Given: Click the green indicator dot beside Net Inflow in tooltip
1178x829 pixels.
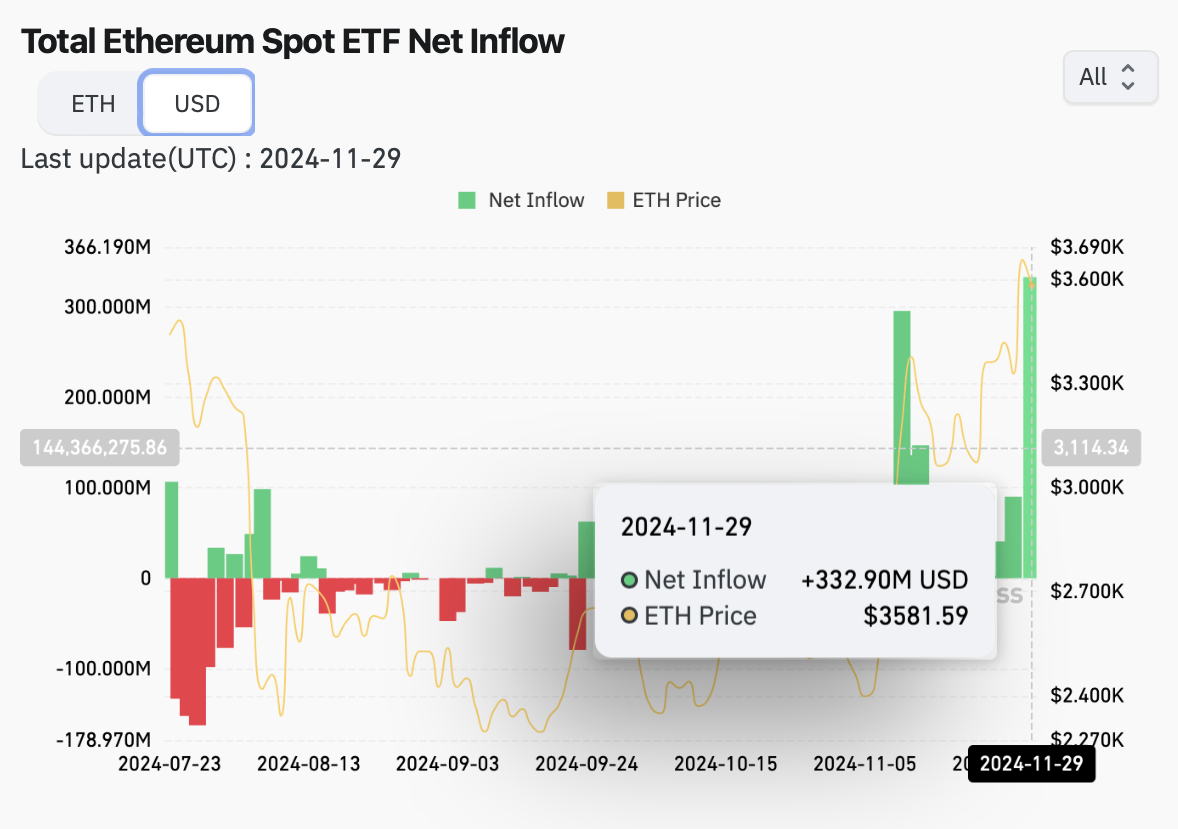Looking at the screenshot, I should point(629,580).
